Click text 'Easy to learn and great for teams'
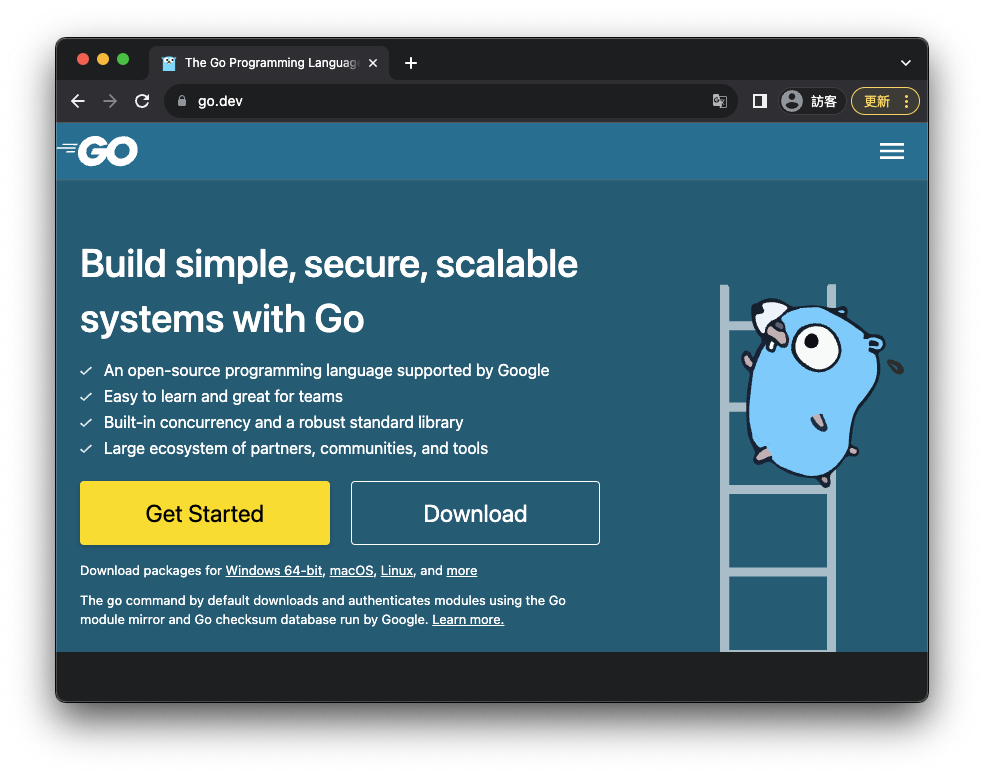 (223, 396)
